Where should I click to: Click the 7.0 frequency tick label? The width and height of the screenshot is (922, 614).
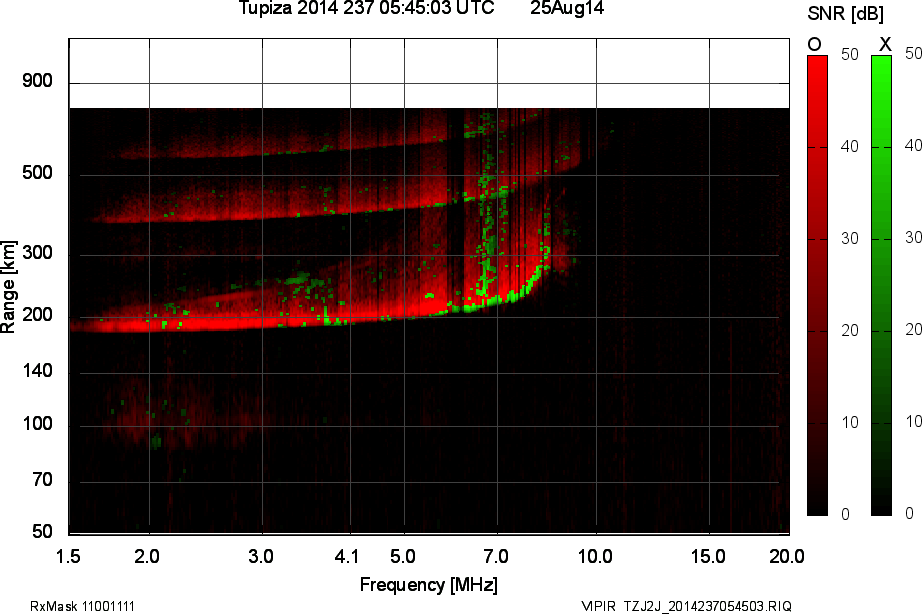496,556
